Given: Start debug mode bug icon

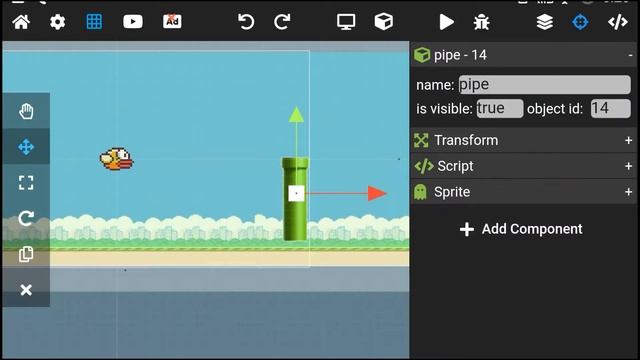Looking at the screenshot, I should point(482,22).
